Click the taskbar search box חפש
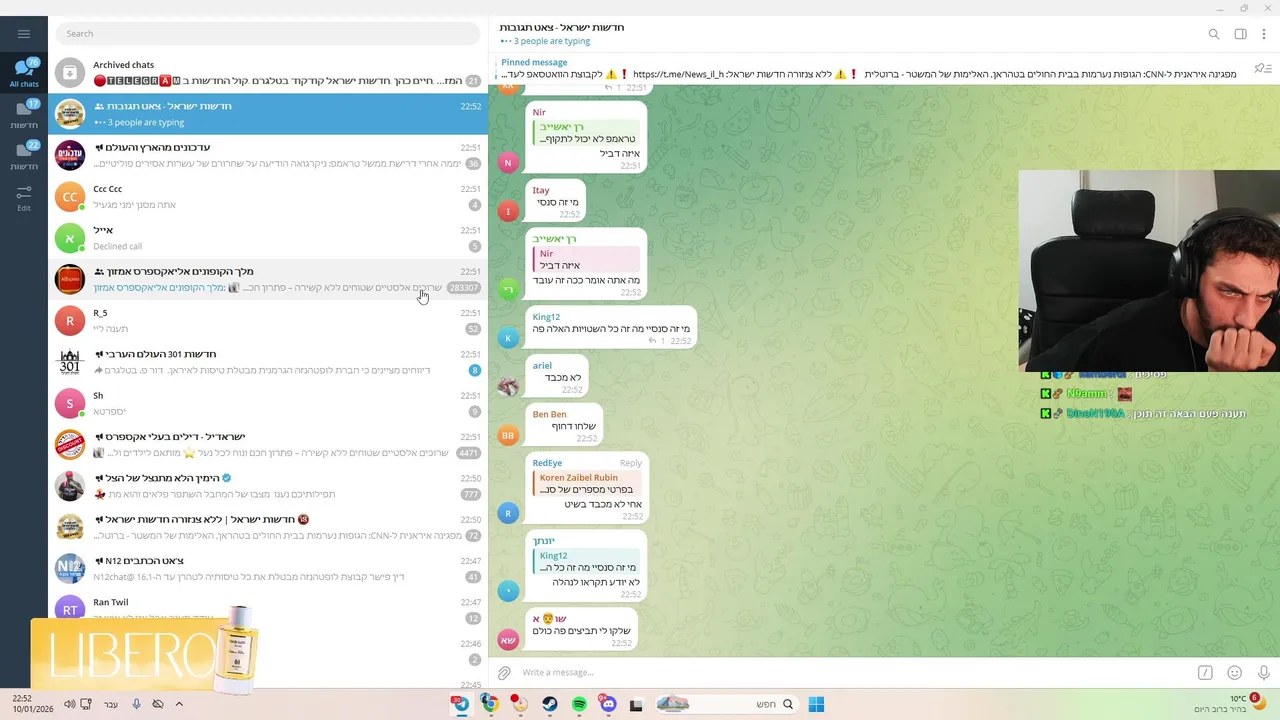Viewport: 1280px width, 720px height. point(727,704)
